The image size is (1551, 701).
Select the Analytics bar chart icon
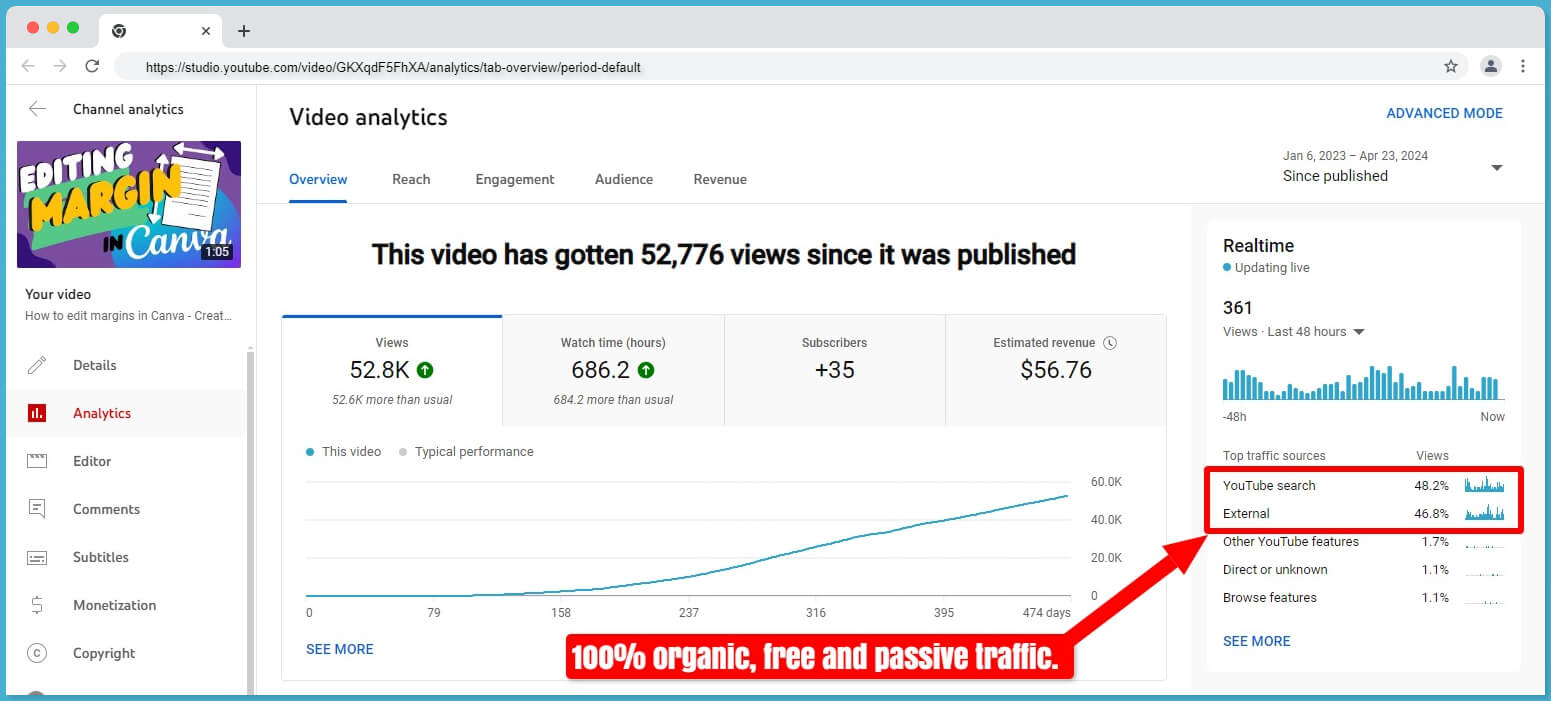(x=37, y=413)
